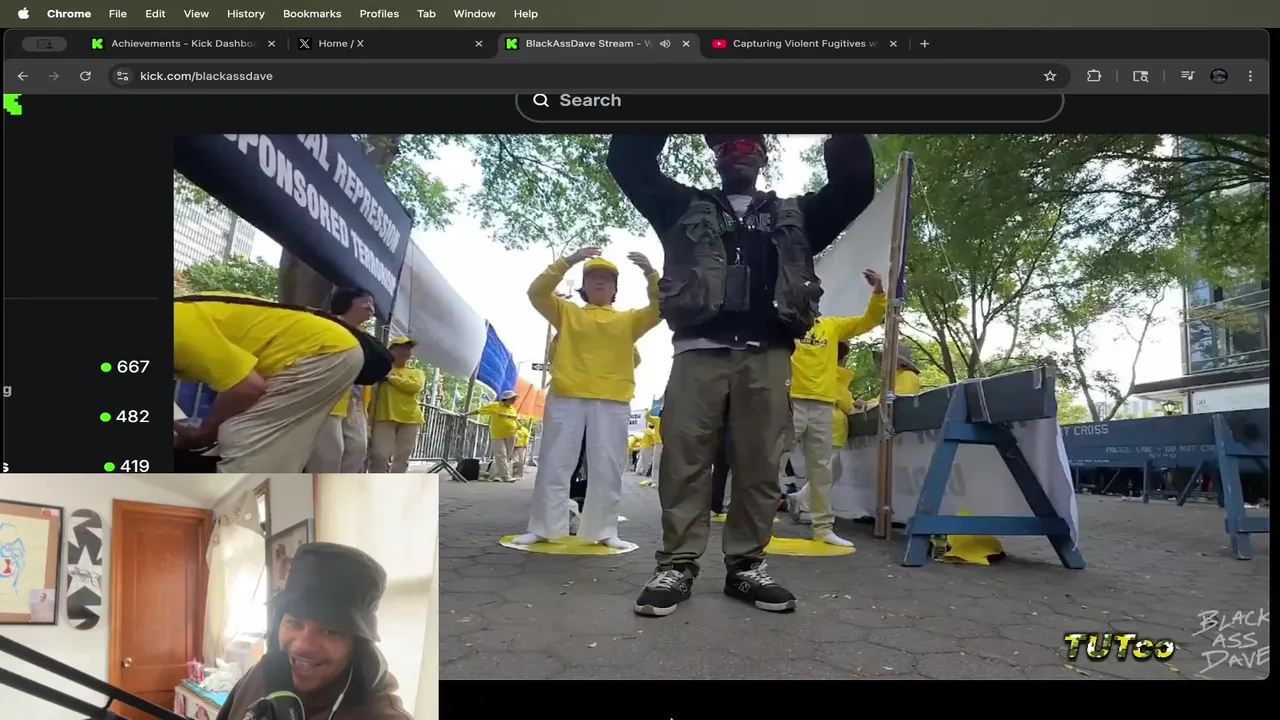Open the Tab menu
This screenshot has height=720, width=1280.
pos(426,14)
